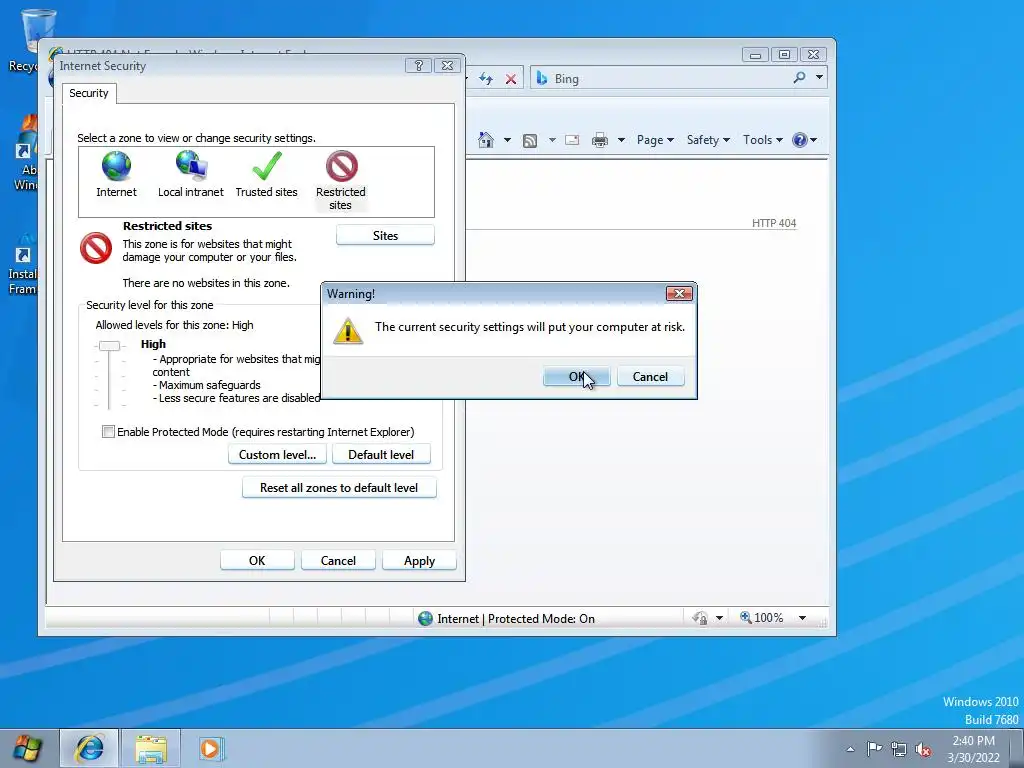
Task: Click Internet Explorer taskbar icon
Action: 89,748
